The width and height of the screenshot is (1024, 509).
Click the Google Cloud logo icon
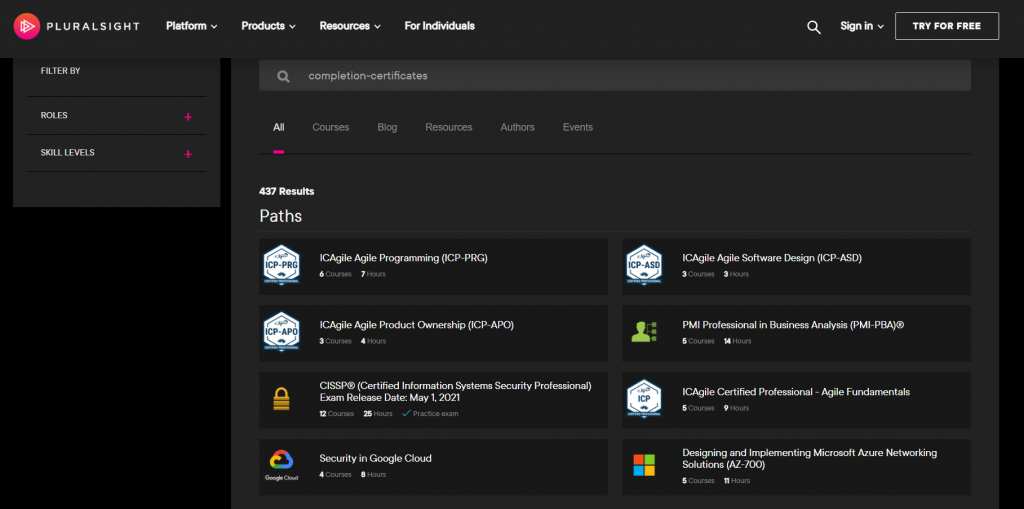(x=281, y=466)
